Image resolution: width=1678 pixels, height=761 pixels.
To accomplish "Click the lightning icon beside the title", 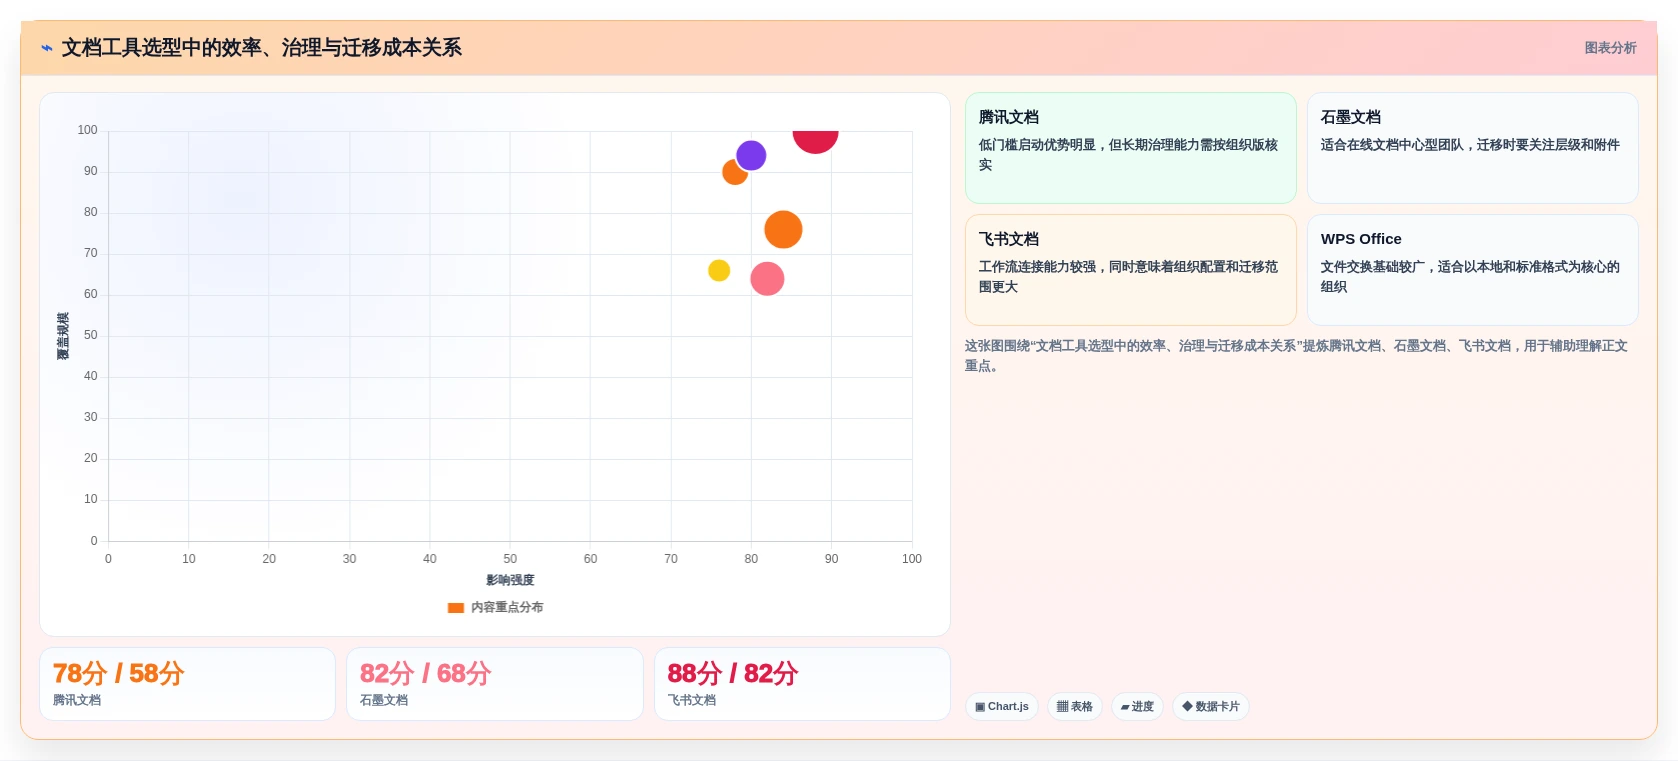I will point(47,48).
